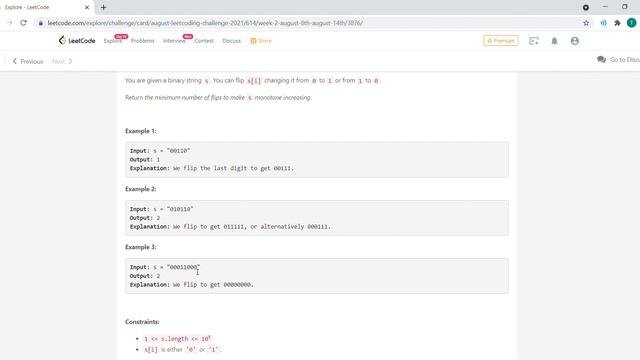The image size is (640, 360).
Task: Click the recording indicator in title bar
Action: (x=586, y=7)
